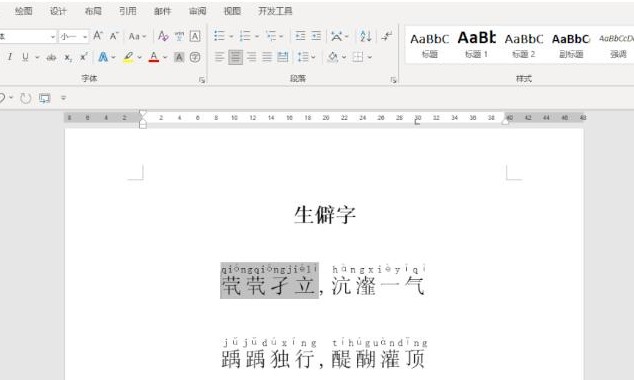The width and height of the screenshot is (634, 380).
Task: Open Customize Quick Access Toolbar arrow
Action: click(x=63, y=98)
